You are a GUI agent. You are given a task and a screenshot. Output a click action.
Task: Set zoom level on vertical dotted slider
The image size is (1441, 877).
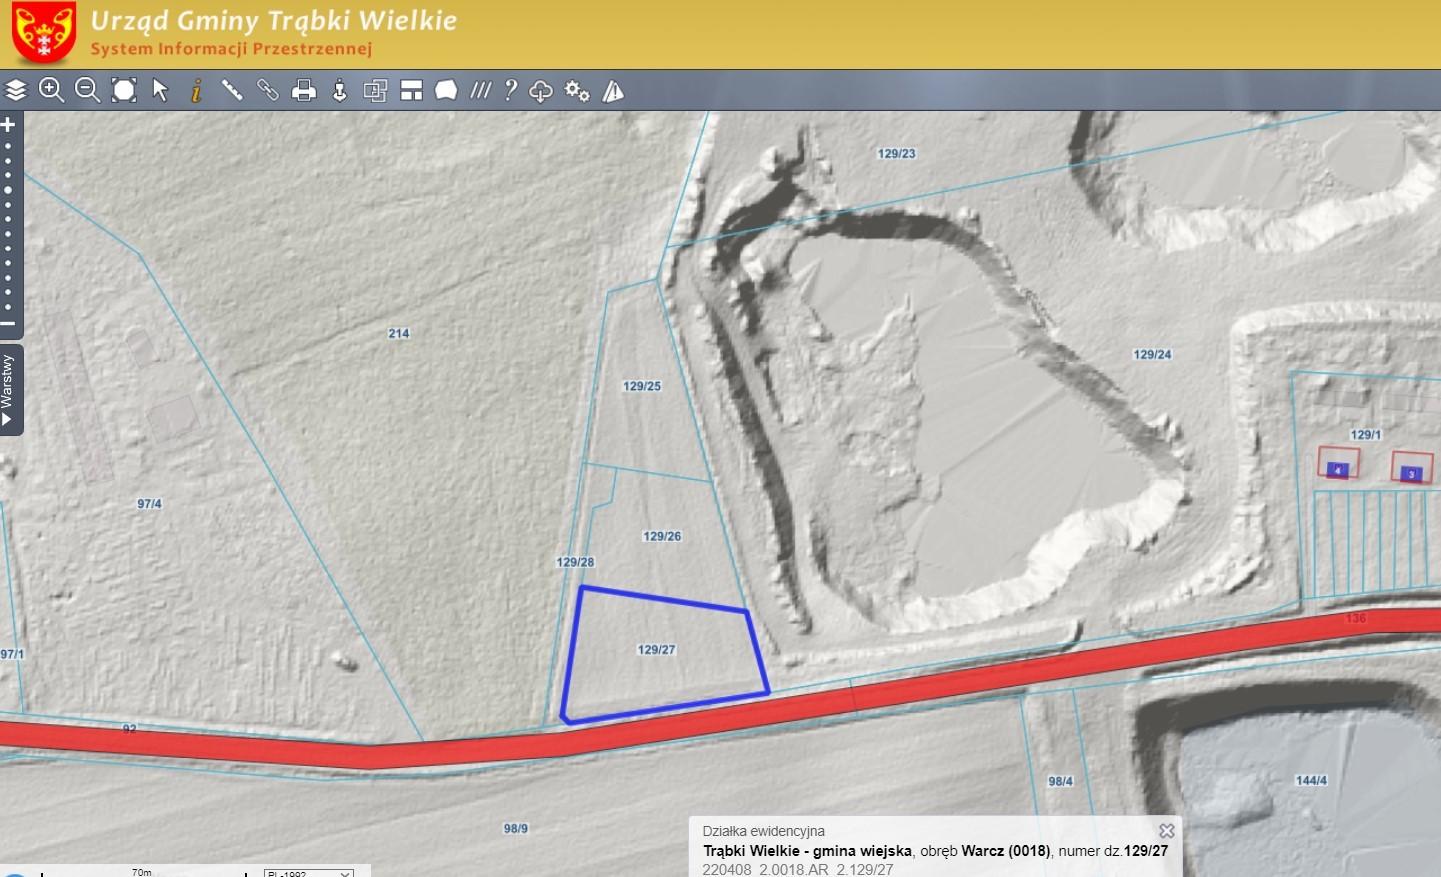[8, 225]
